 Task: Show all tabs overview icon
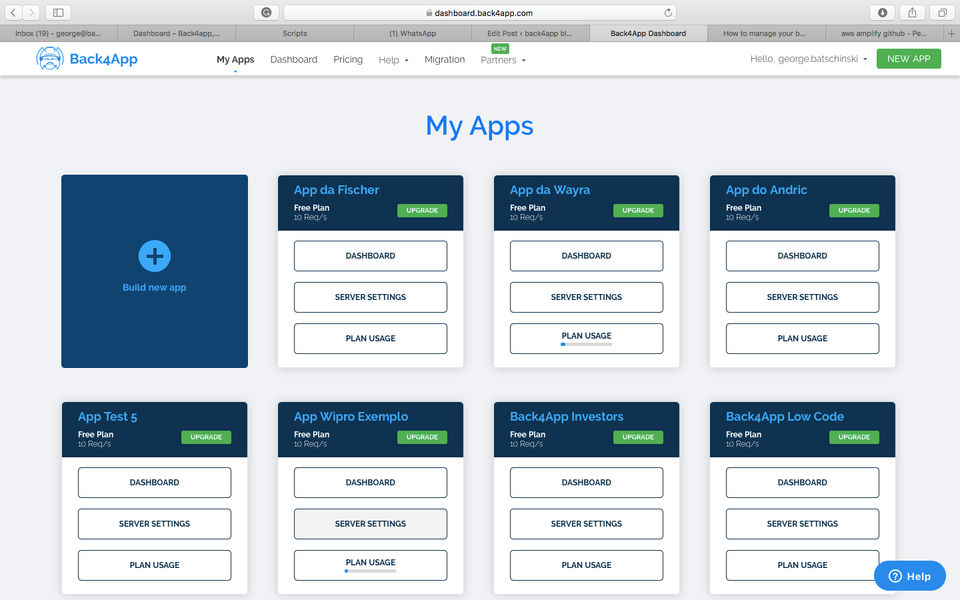[x=942, y=12]
